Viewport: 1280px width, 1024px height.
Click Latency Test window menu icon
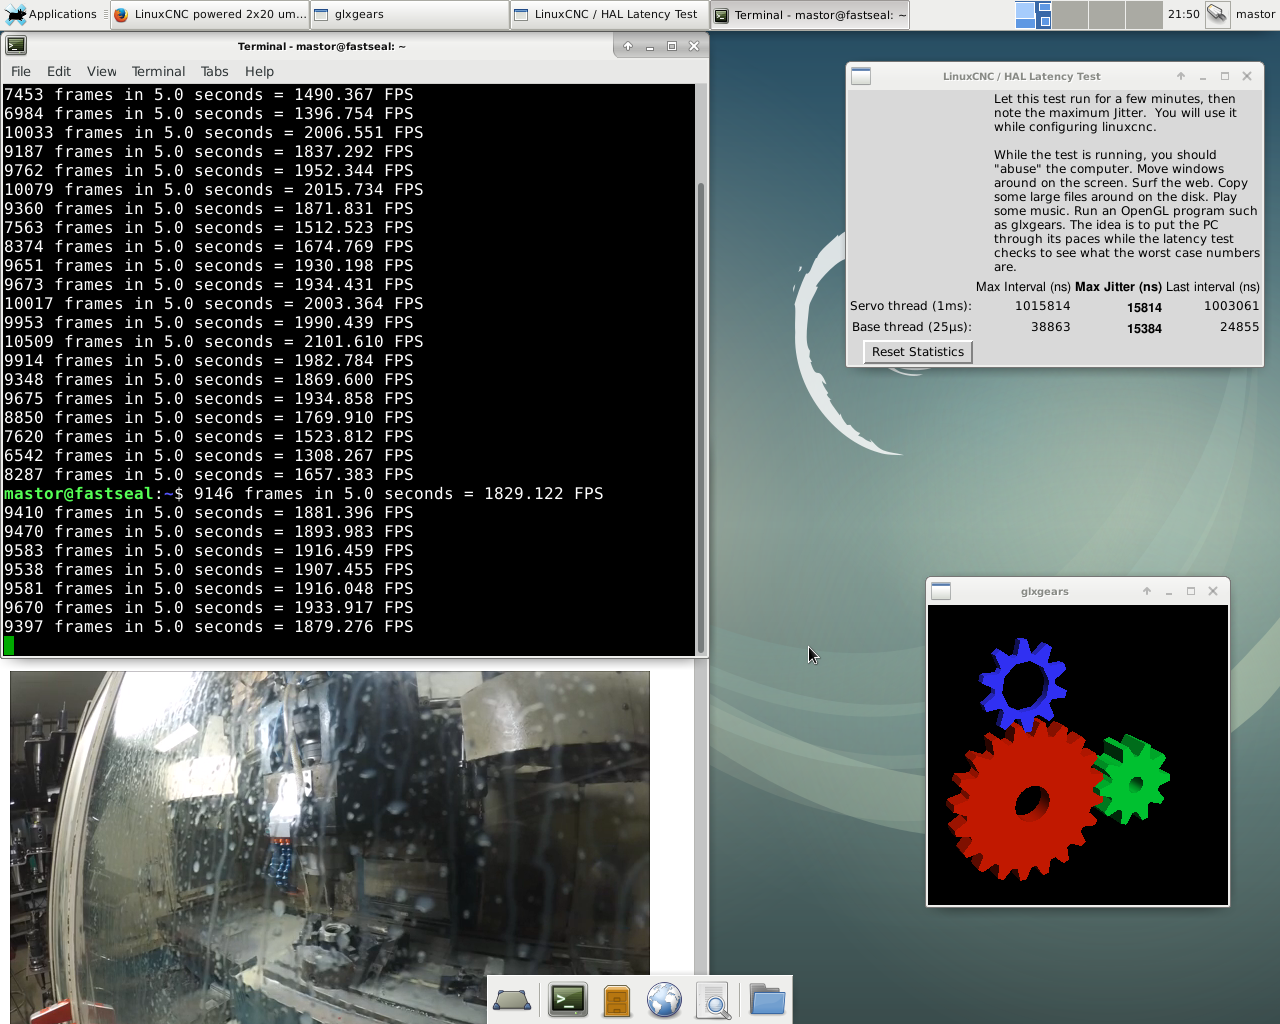pos(861,76)
